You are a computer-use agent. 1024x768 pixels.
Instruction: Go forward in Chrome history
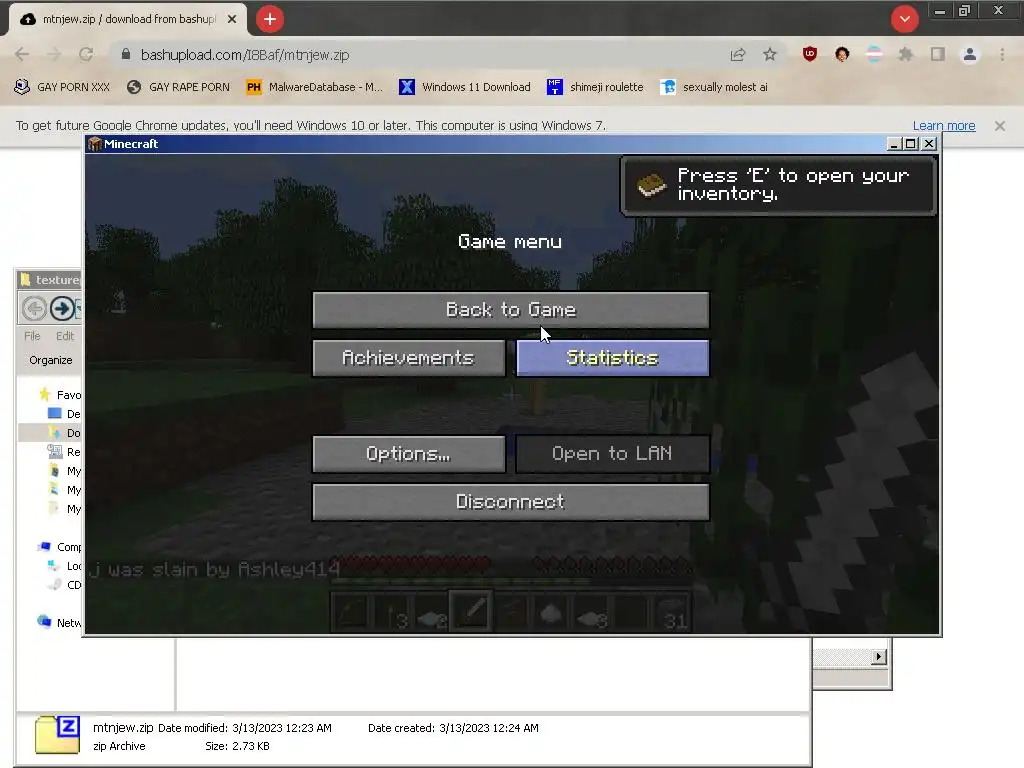click(x=54, y=54)
